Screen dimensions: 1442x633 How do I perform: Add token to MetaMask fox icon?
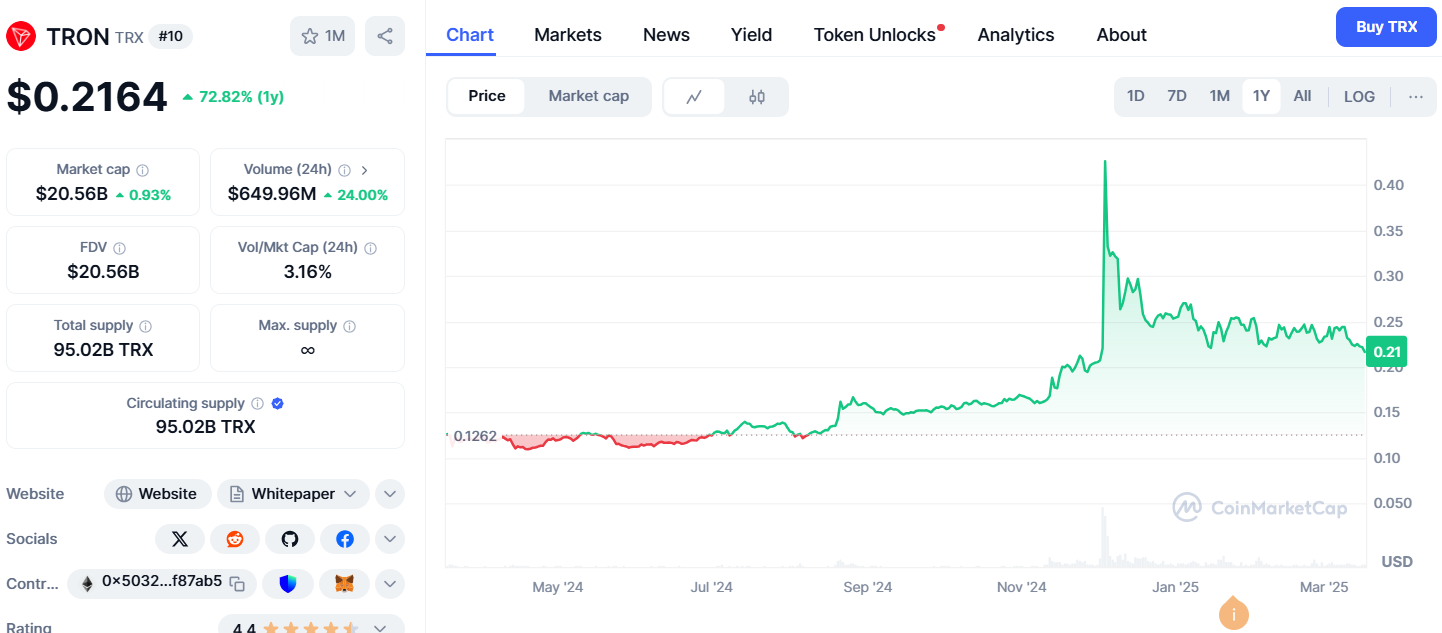point(345,583)
